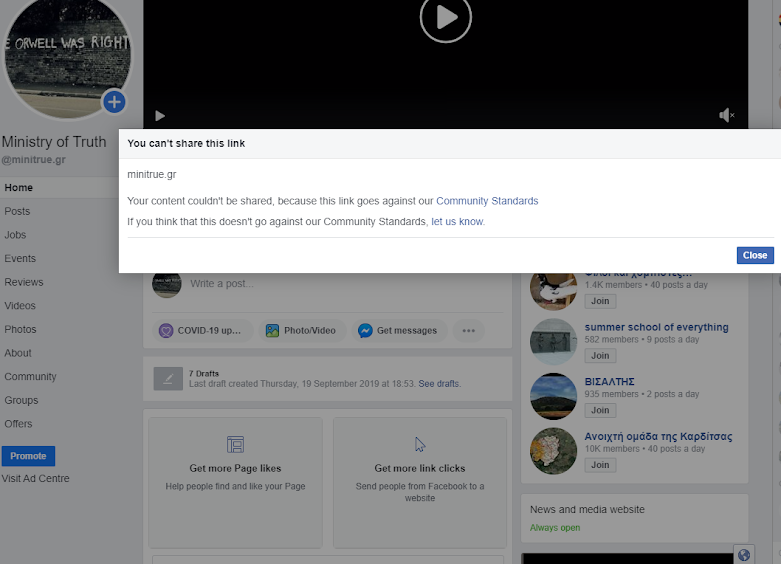Join the ΒΙΣΑΛΤΗΣ group
Screen dimensions: 781x564
click(x=600, y=410)
